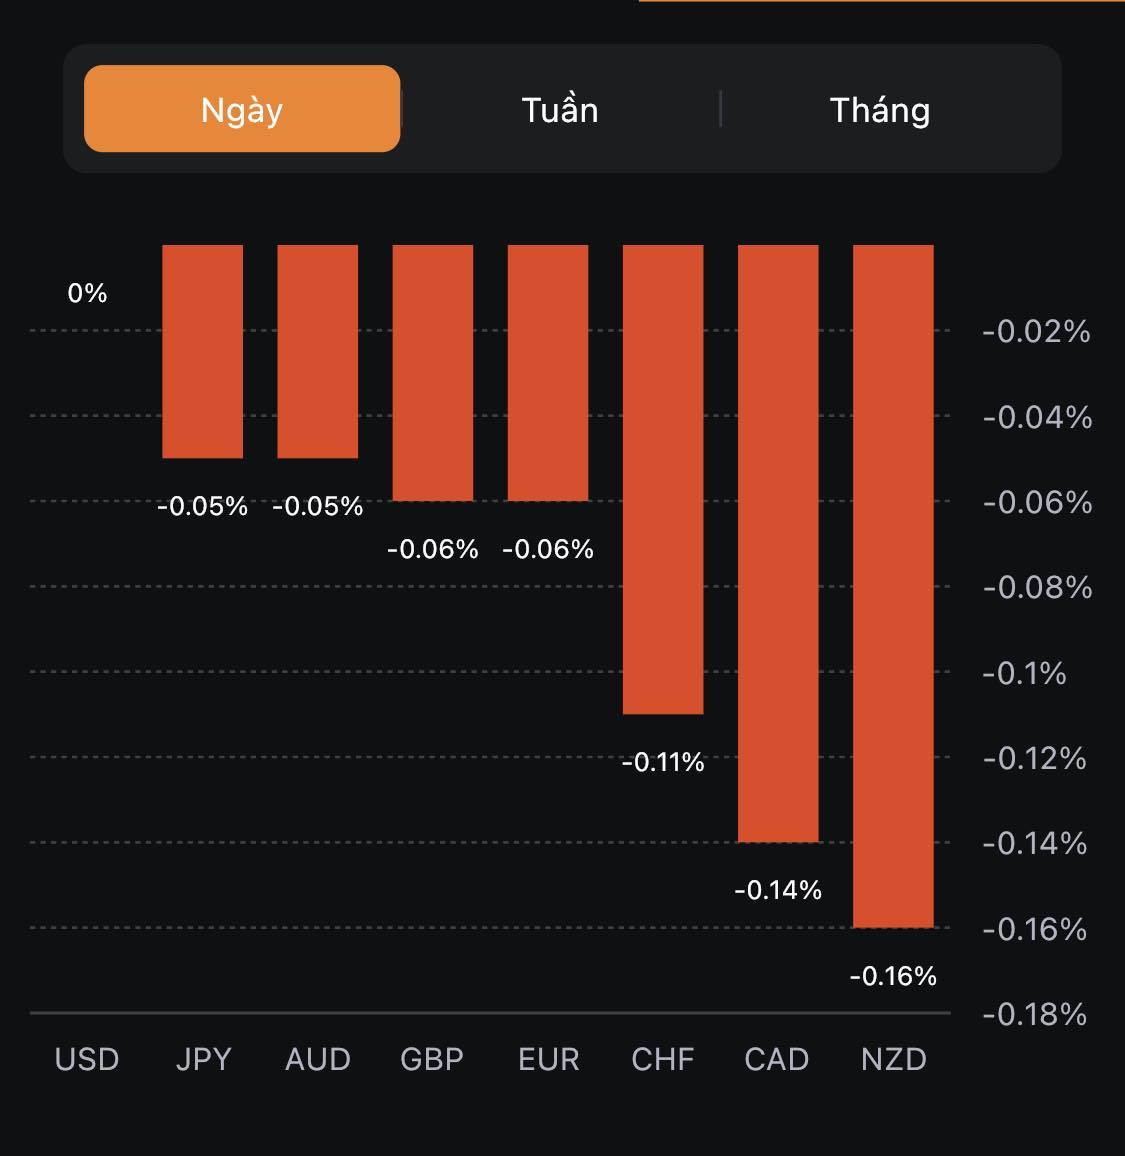Click the tallest NZD bar
This screenshot has height=1156, width=1125.
point(893,586)
